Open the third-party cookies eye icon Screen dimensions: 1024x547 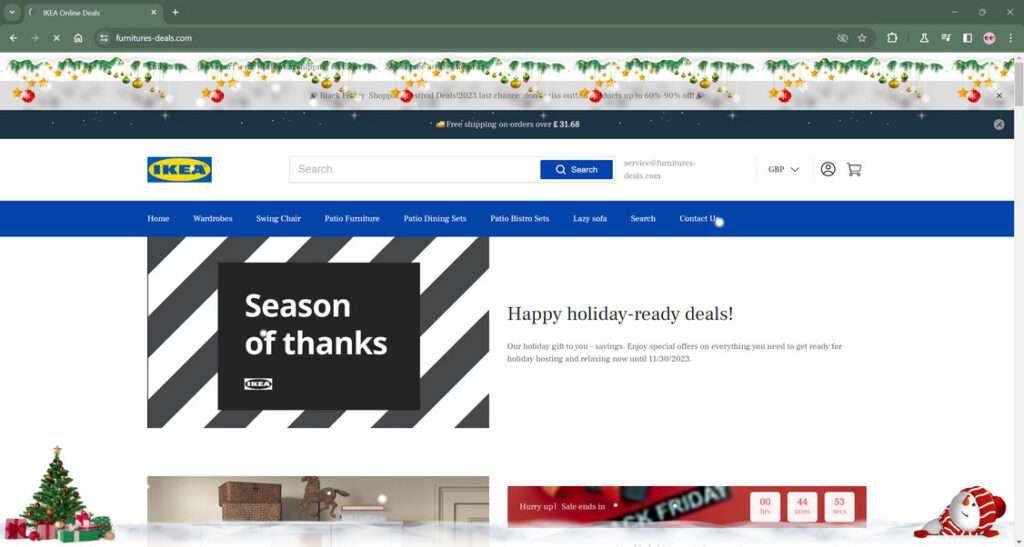coord(842,39)
